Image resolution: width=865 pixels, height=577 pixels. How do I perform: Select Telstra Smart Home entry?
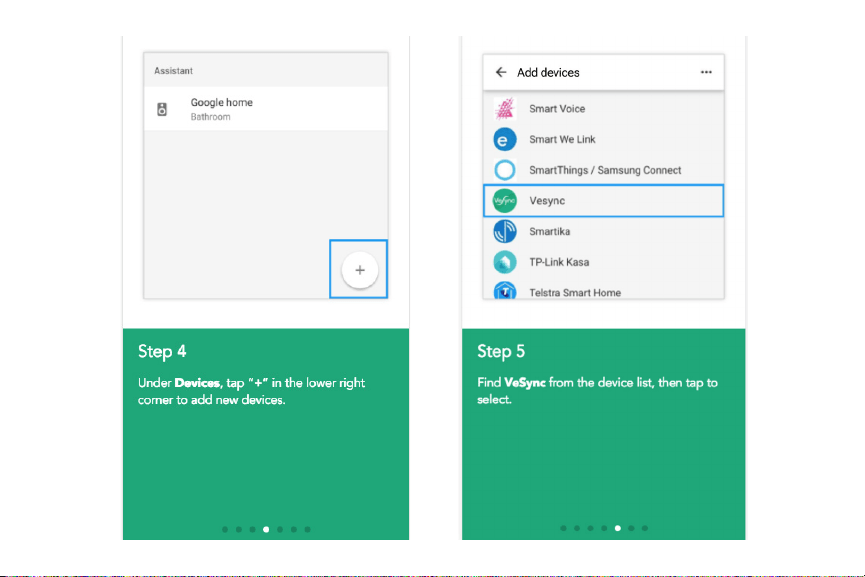pos(604,290)
